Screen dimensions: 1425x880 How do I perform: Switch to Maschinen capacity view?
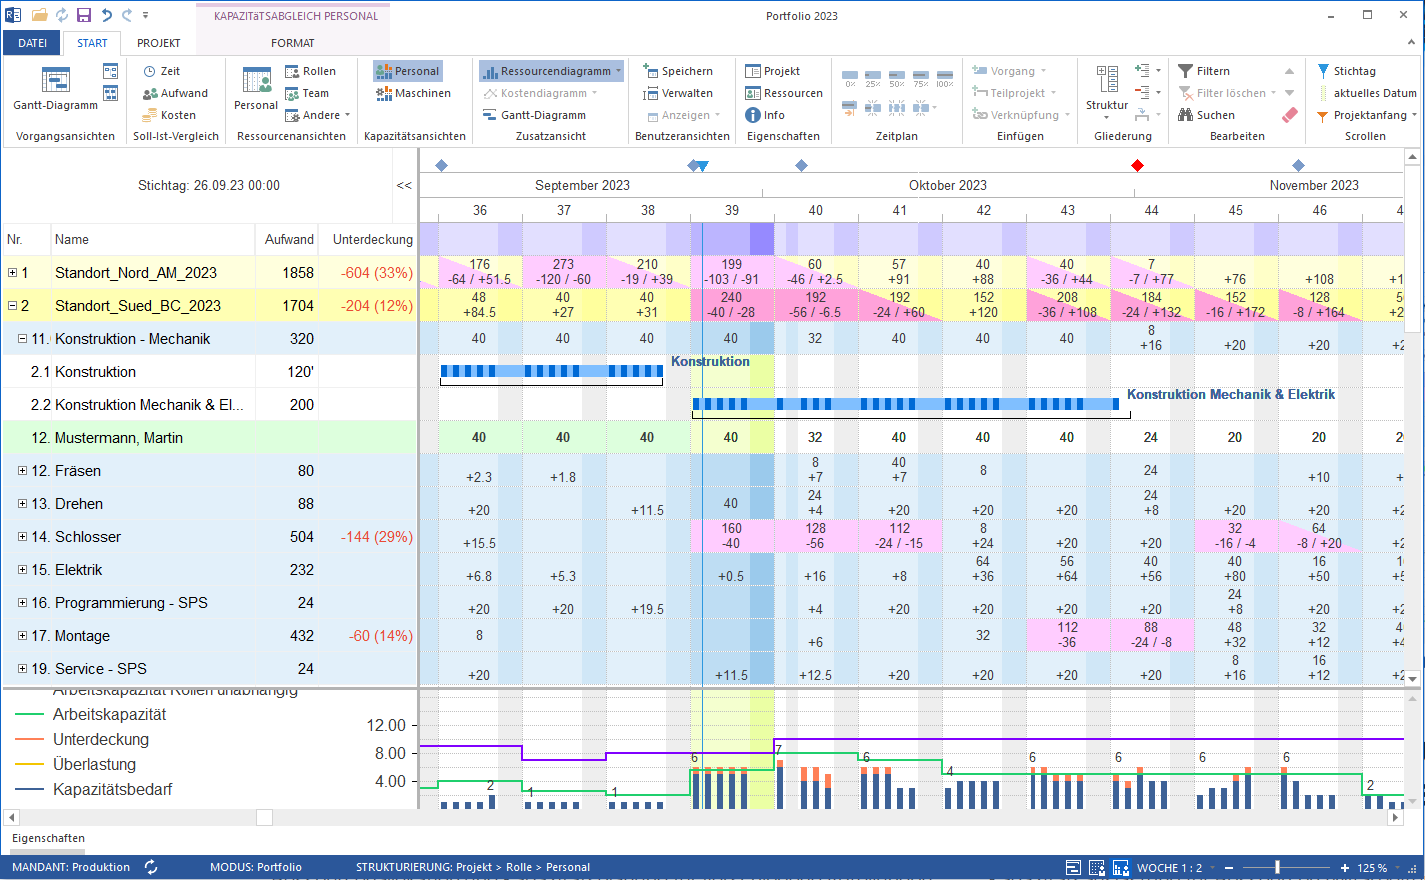413,93
